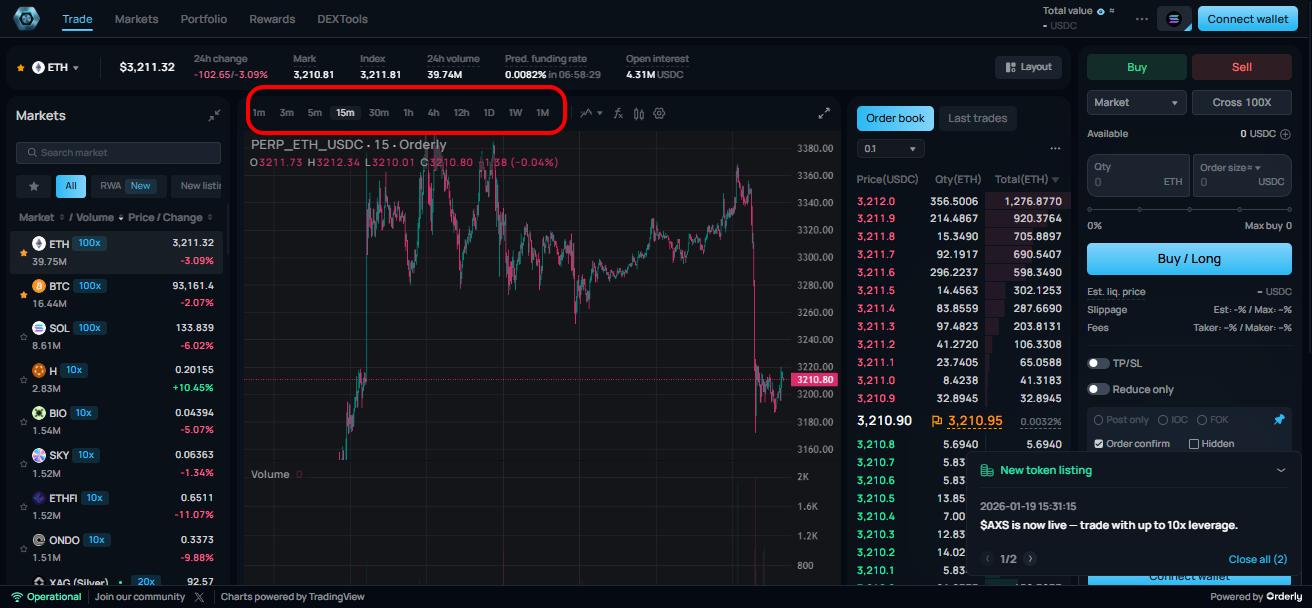Image resolution: width=1312 pixels, height=608 pixels.
Task: Open chart type line icon selector
Action: (591, 113)
